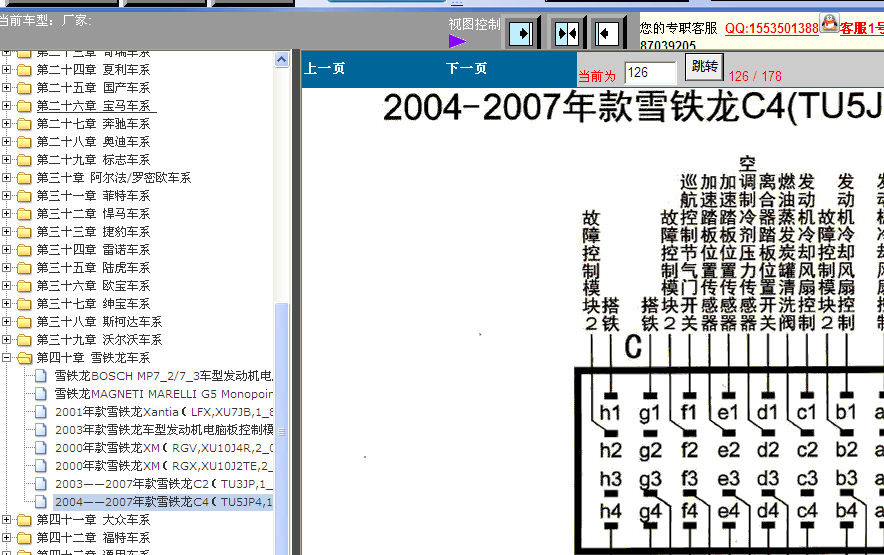
Task: Expand 第三十一章 菲特车系 node
Action: pos(6,196)
